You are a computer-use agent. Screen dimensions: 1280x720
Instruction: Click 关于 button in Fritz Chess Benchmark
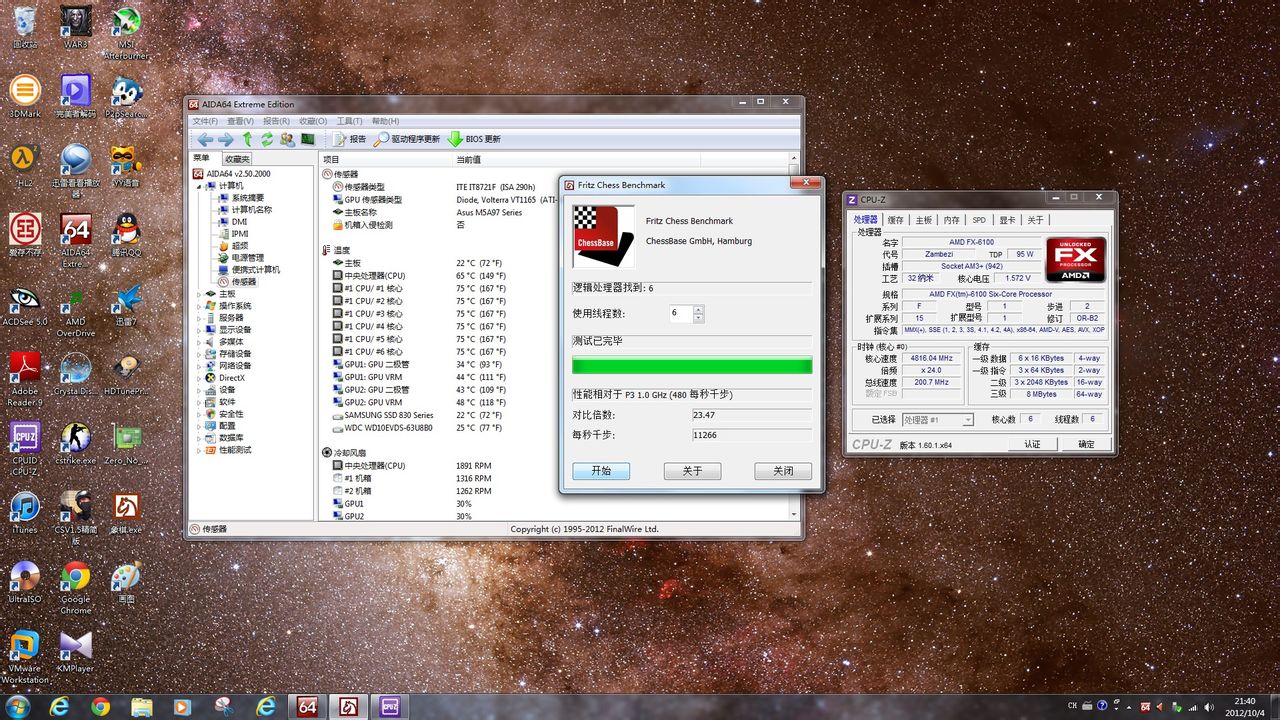click(692, 471)
